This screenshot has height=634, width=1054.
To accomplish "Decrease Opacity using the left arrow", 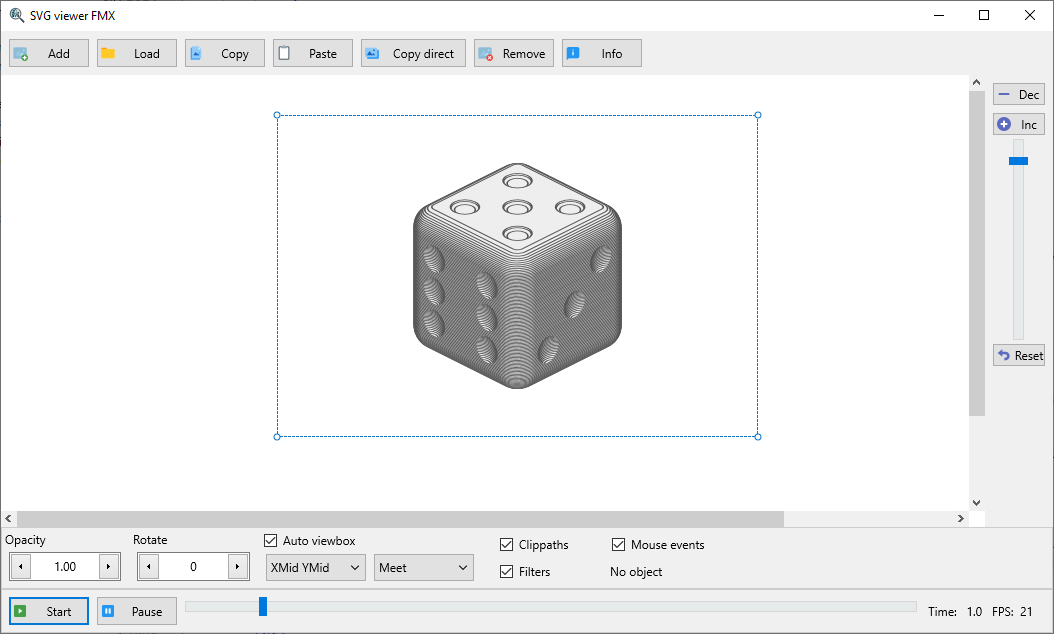I will pos(21,567).
